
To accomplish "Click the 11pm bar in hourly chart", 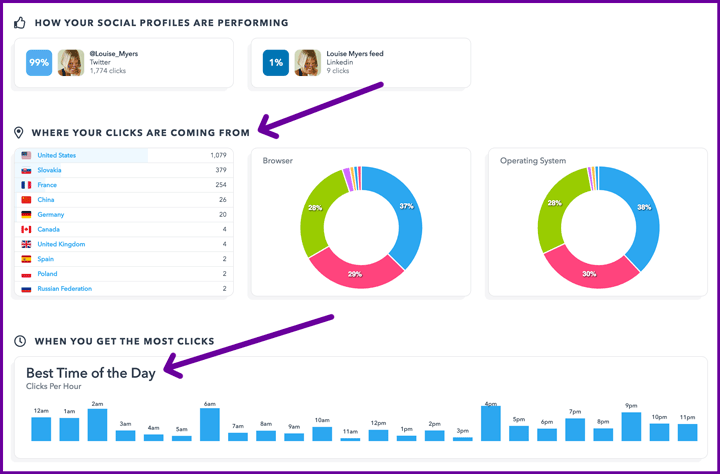I will pos(687,433).
